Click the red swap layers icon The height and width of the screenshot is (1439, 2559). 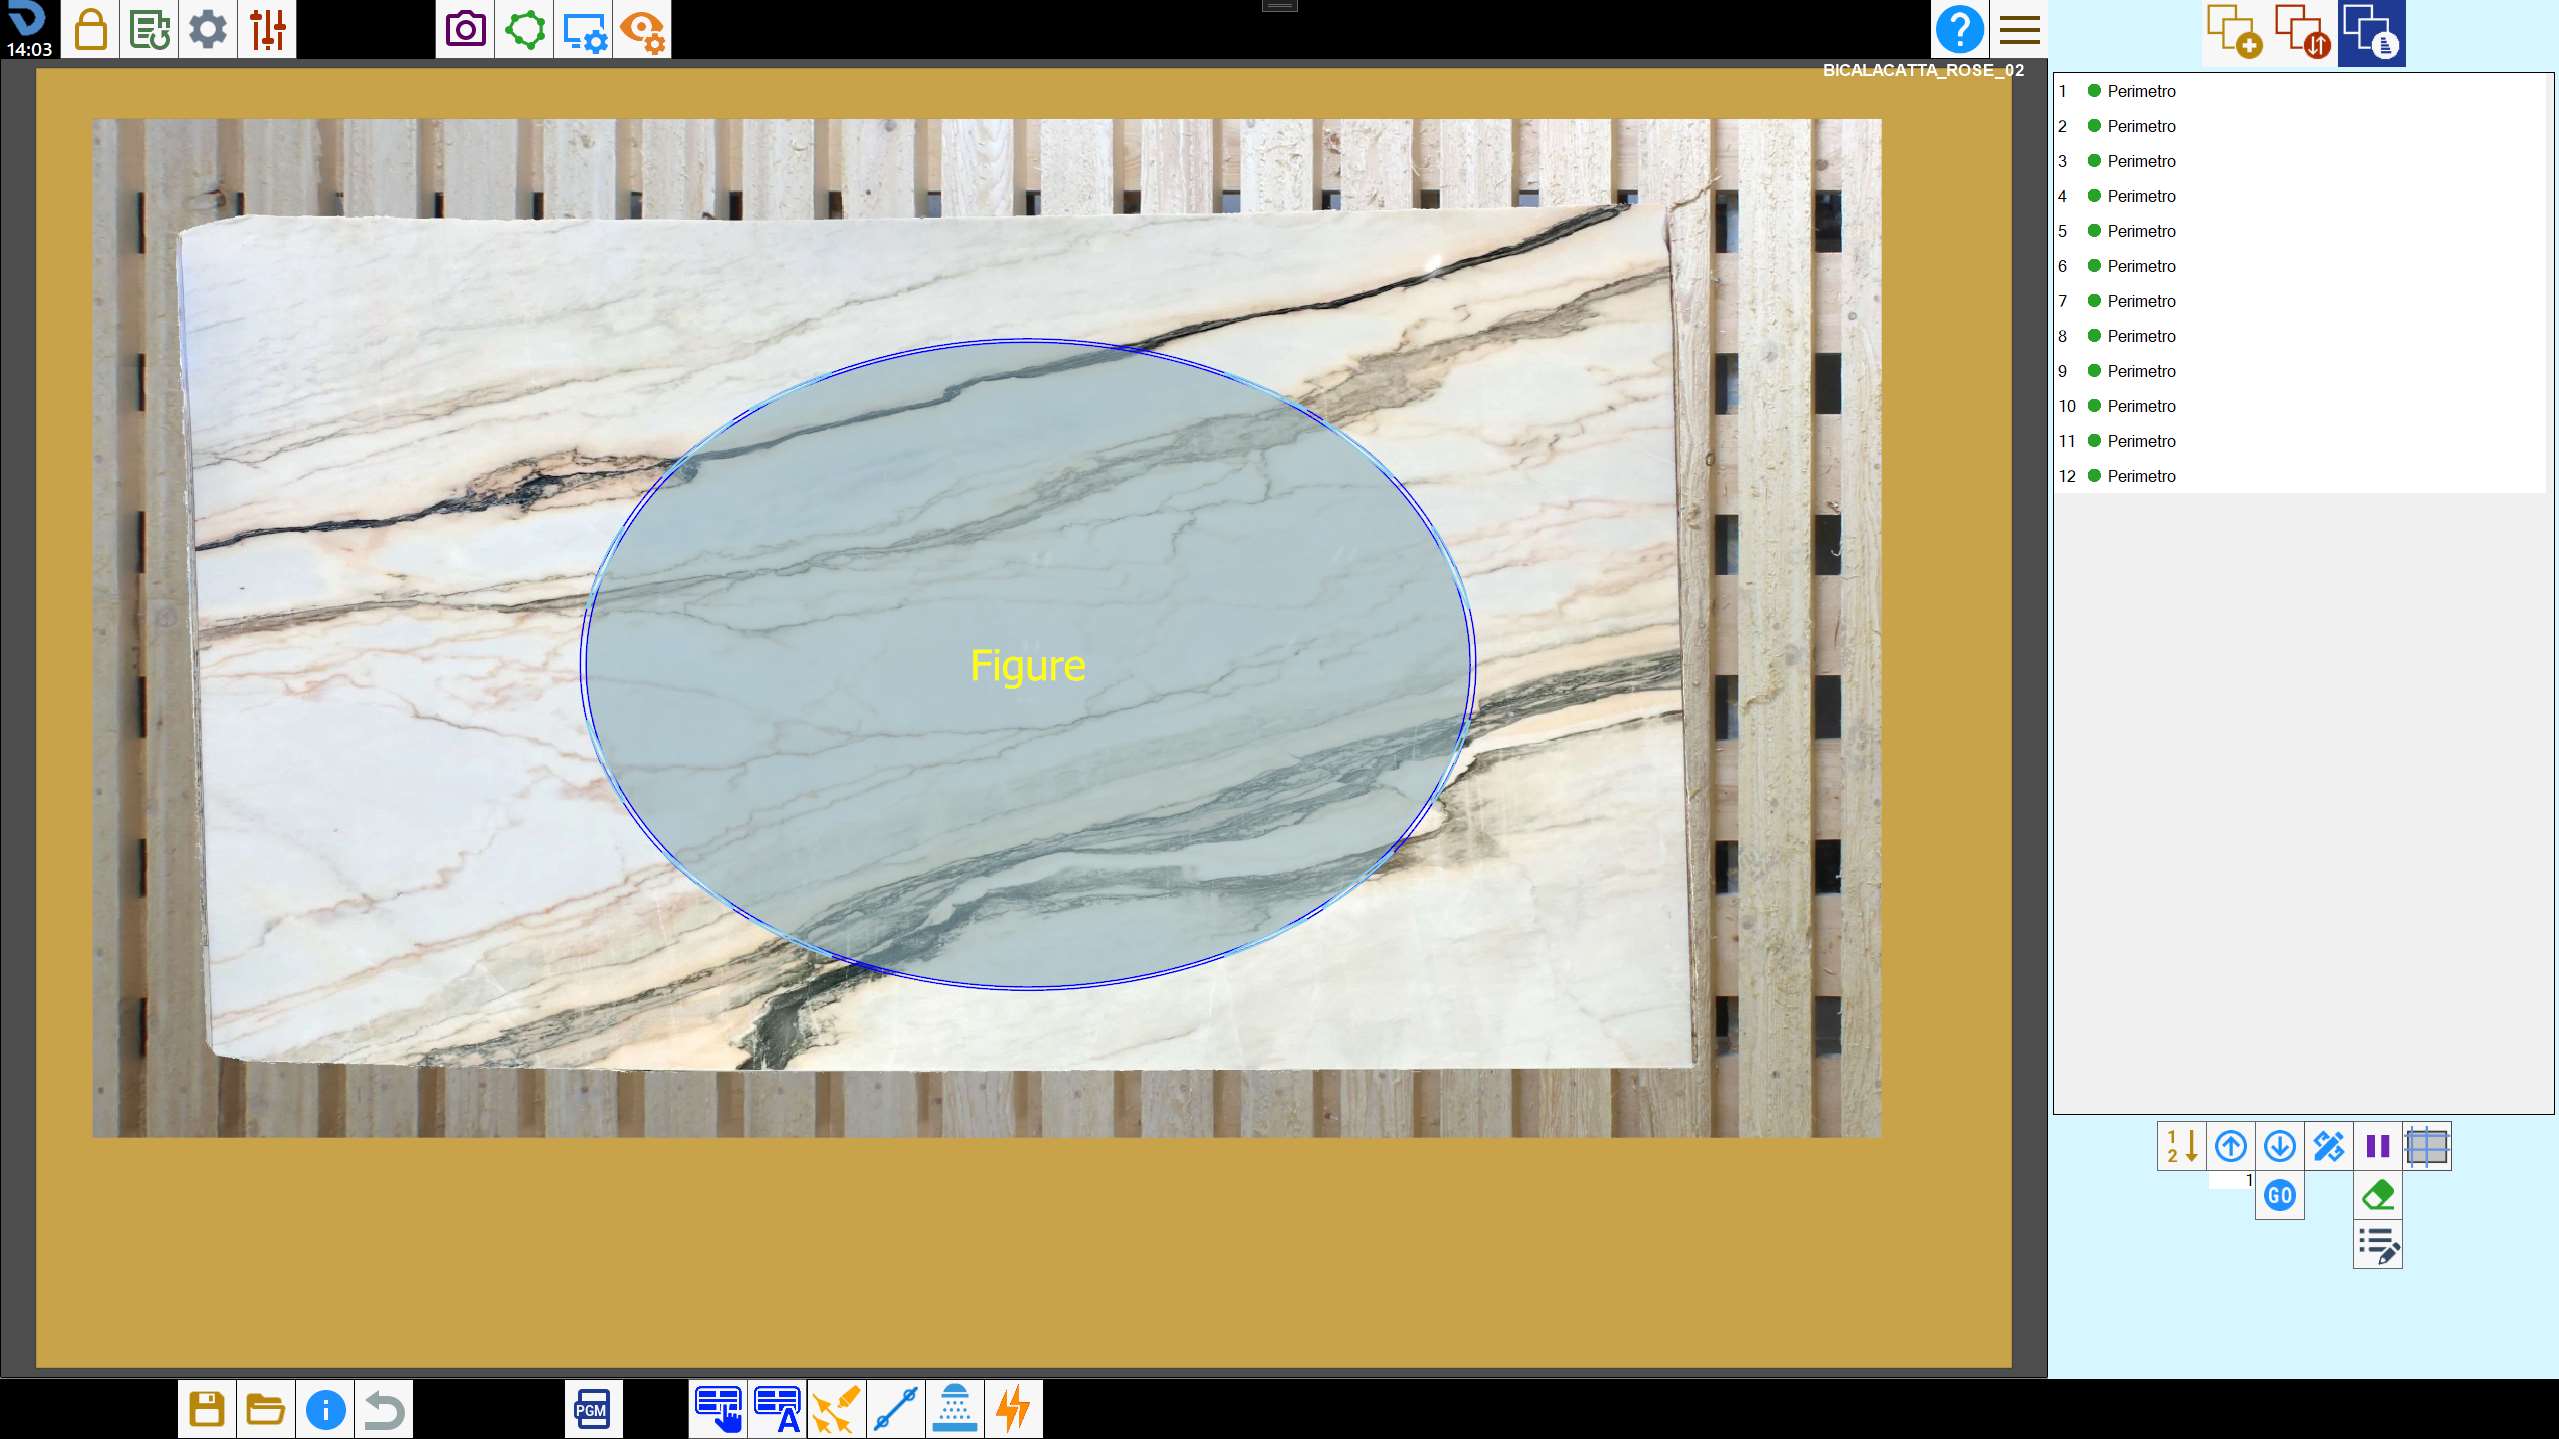pyautogui.click(x=2302, y=32)
